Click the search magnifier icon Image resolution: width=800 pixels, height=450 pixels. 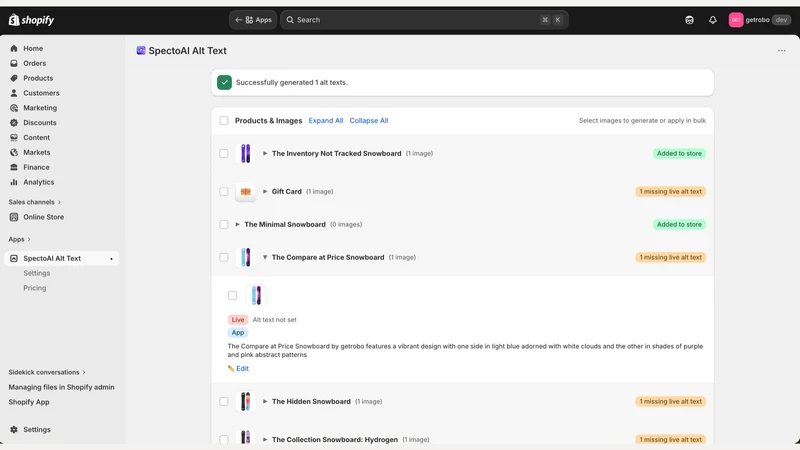point(290,20)
